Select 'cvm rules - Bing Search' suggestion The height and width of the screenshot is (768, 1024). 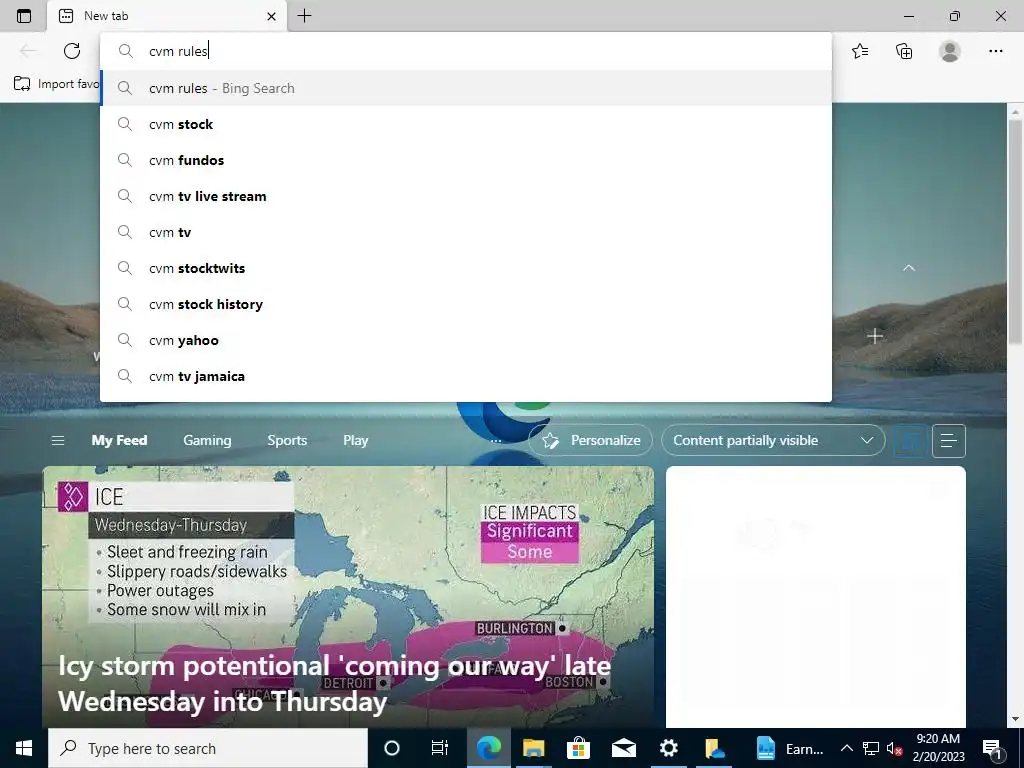(x=466, y=88)
